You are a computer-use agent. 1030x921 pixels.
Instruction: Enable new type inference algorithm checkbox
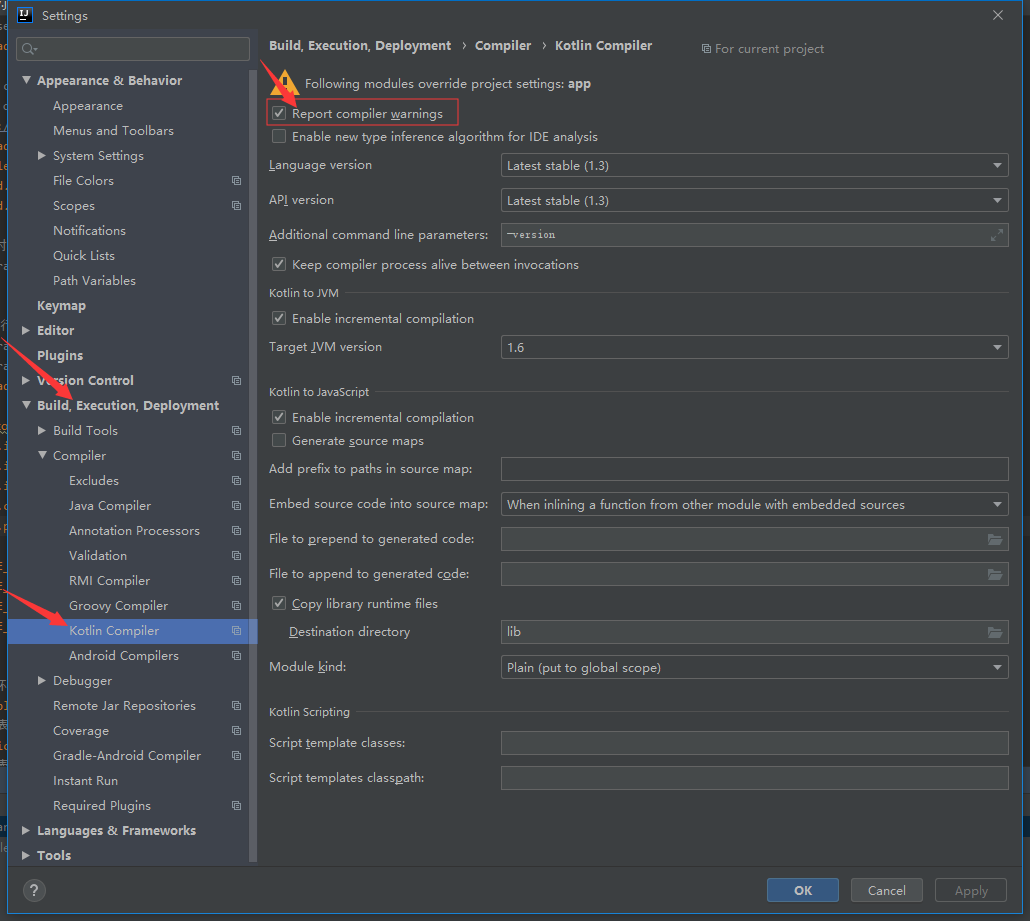click(279, 136)
